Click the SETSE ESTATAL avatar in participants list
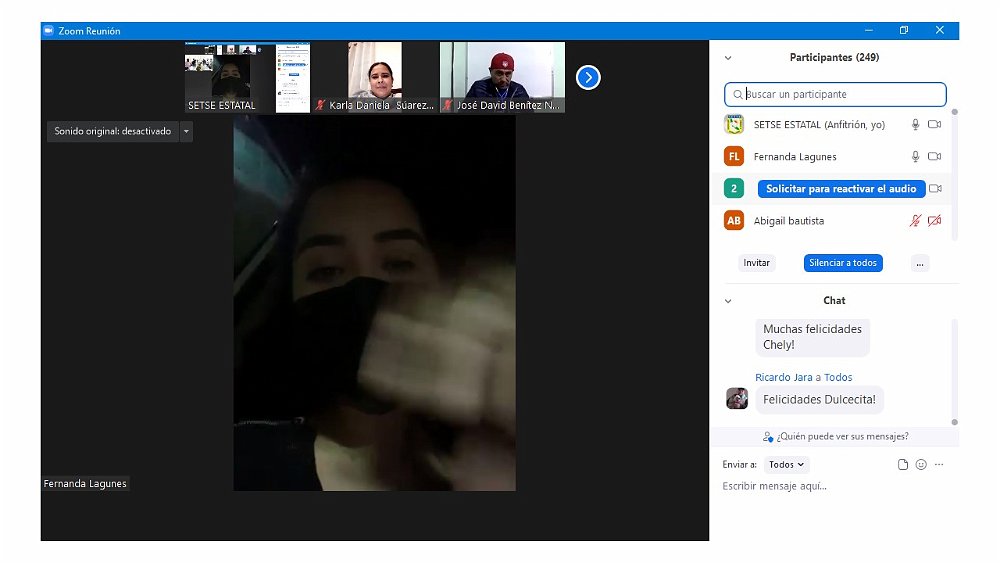The height and width of the screenshot is (563, 1000). [734, 125]
